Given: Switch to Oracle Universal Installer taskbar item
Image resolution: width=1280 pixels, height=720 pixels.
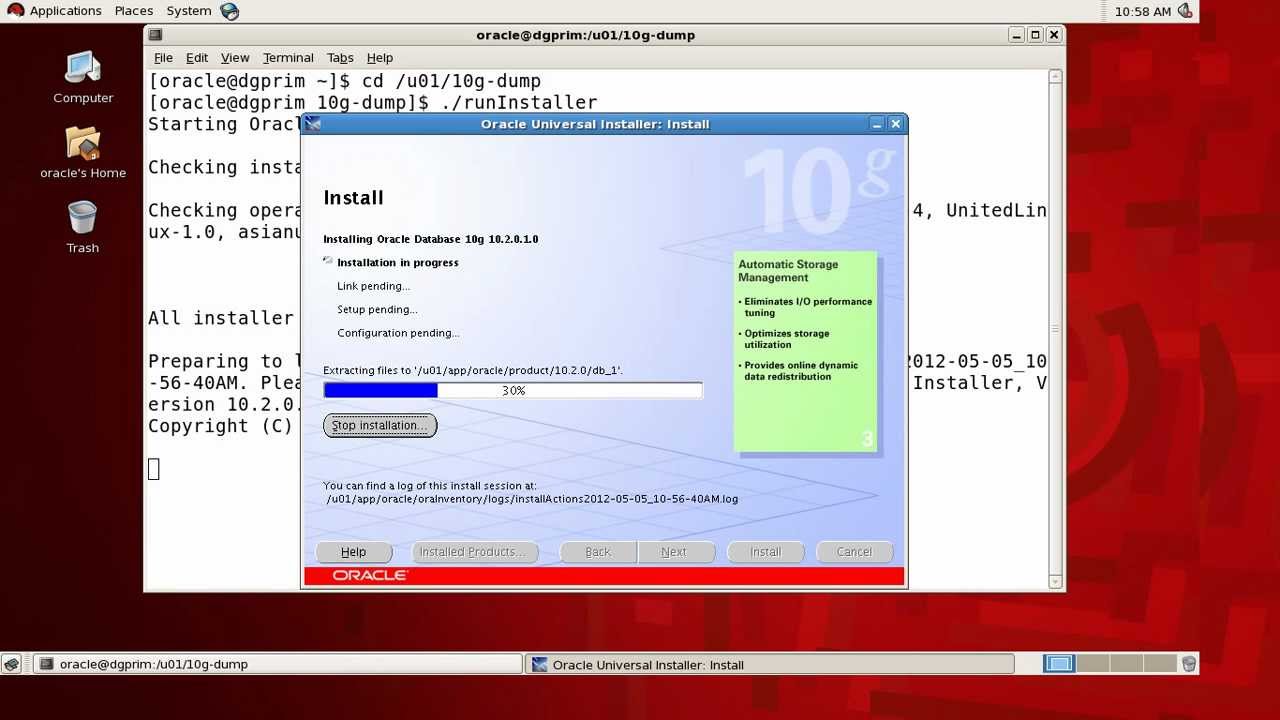Looking at the screenshot, I should coord(769,664).
